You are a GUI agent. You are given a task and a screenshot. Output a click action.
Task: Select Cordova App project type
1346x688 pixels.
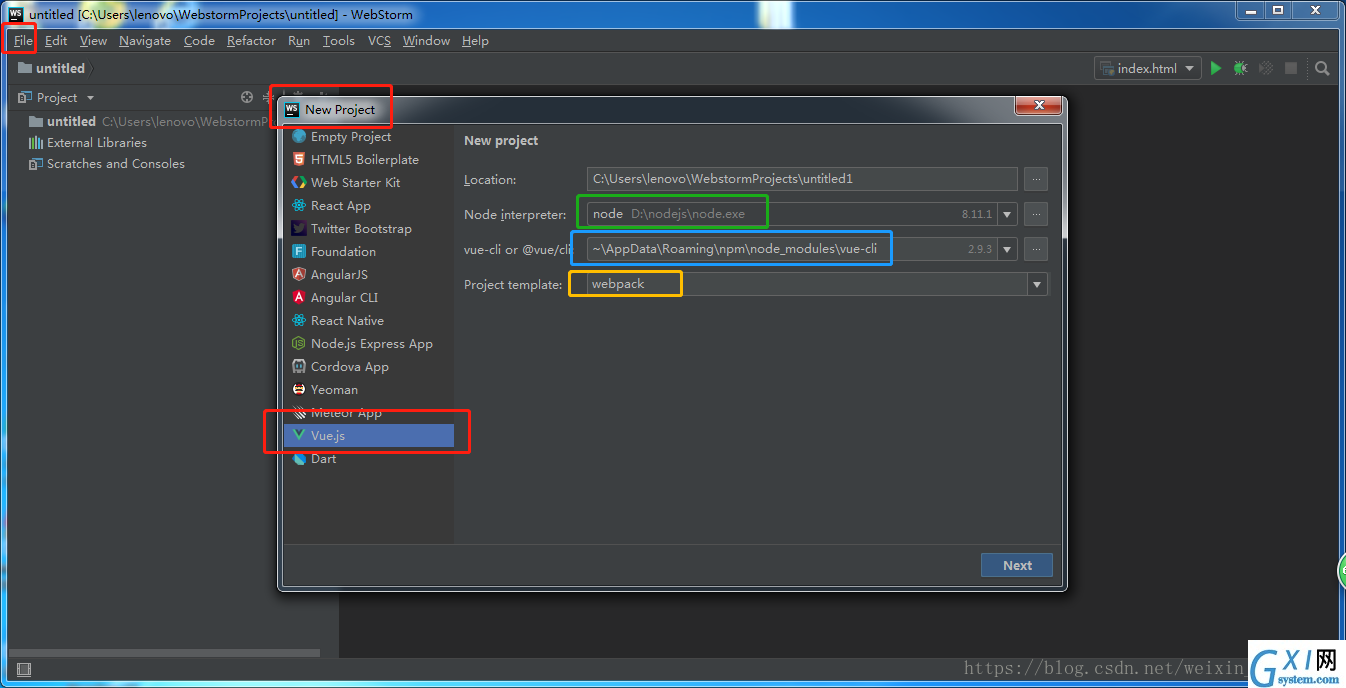pos(369,367)
